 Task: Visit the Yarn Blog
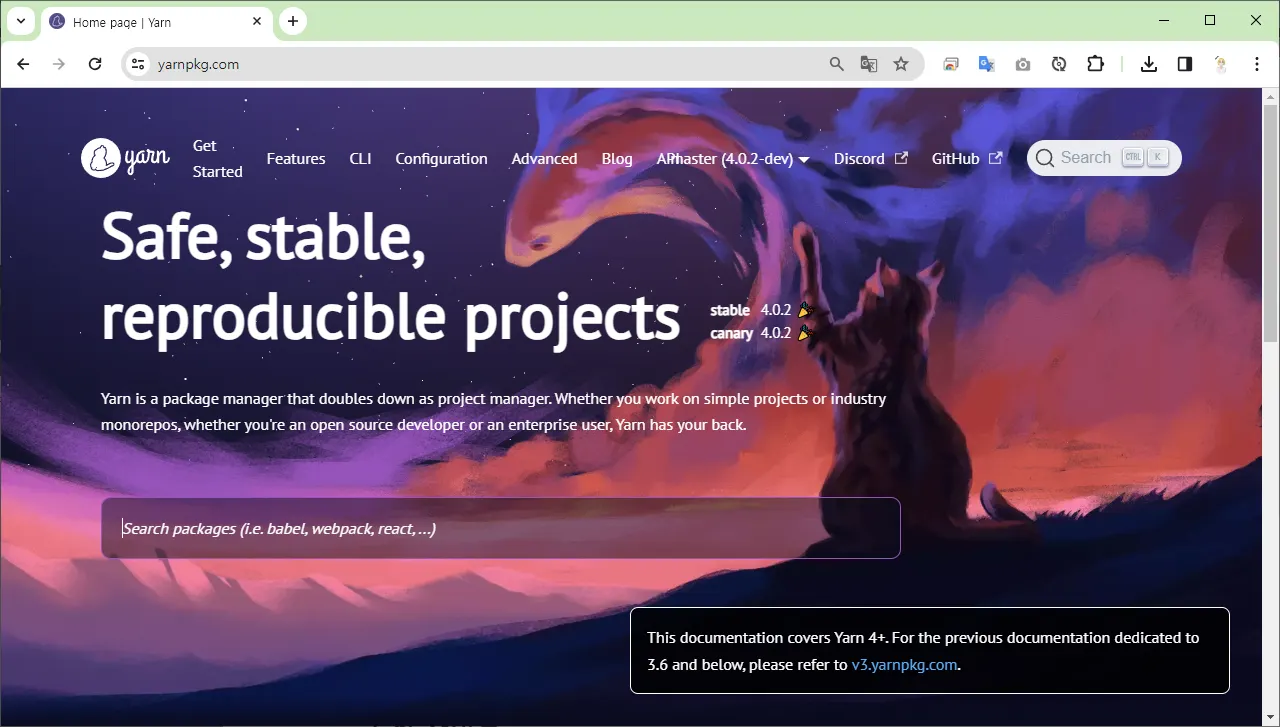coord(617,158)
